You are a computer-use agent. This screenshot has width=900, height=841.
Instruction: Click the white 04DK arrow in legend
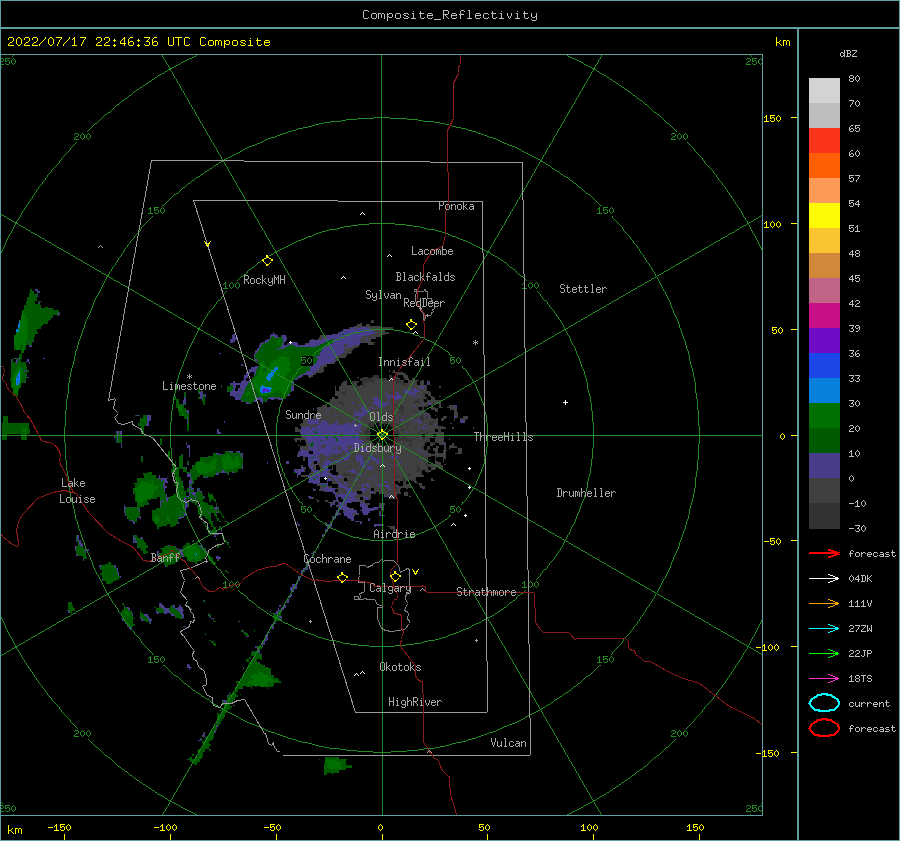[824, 578]
